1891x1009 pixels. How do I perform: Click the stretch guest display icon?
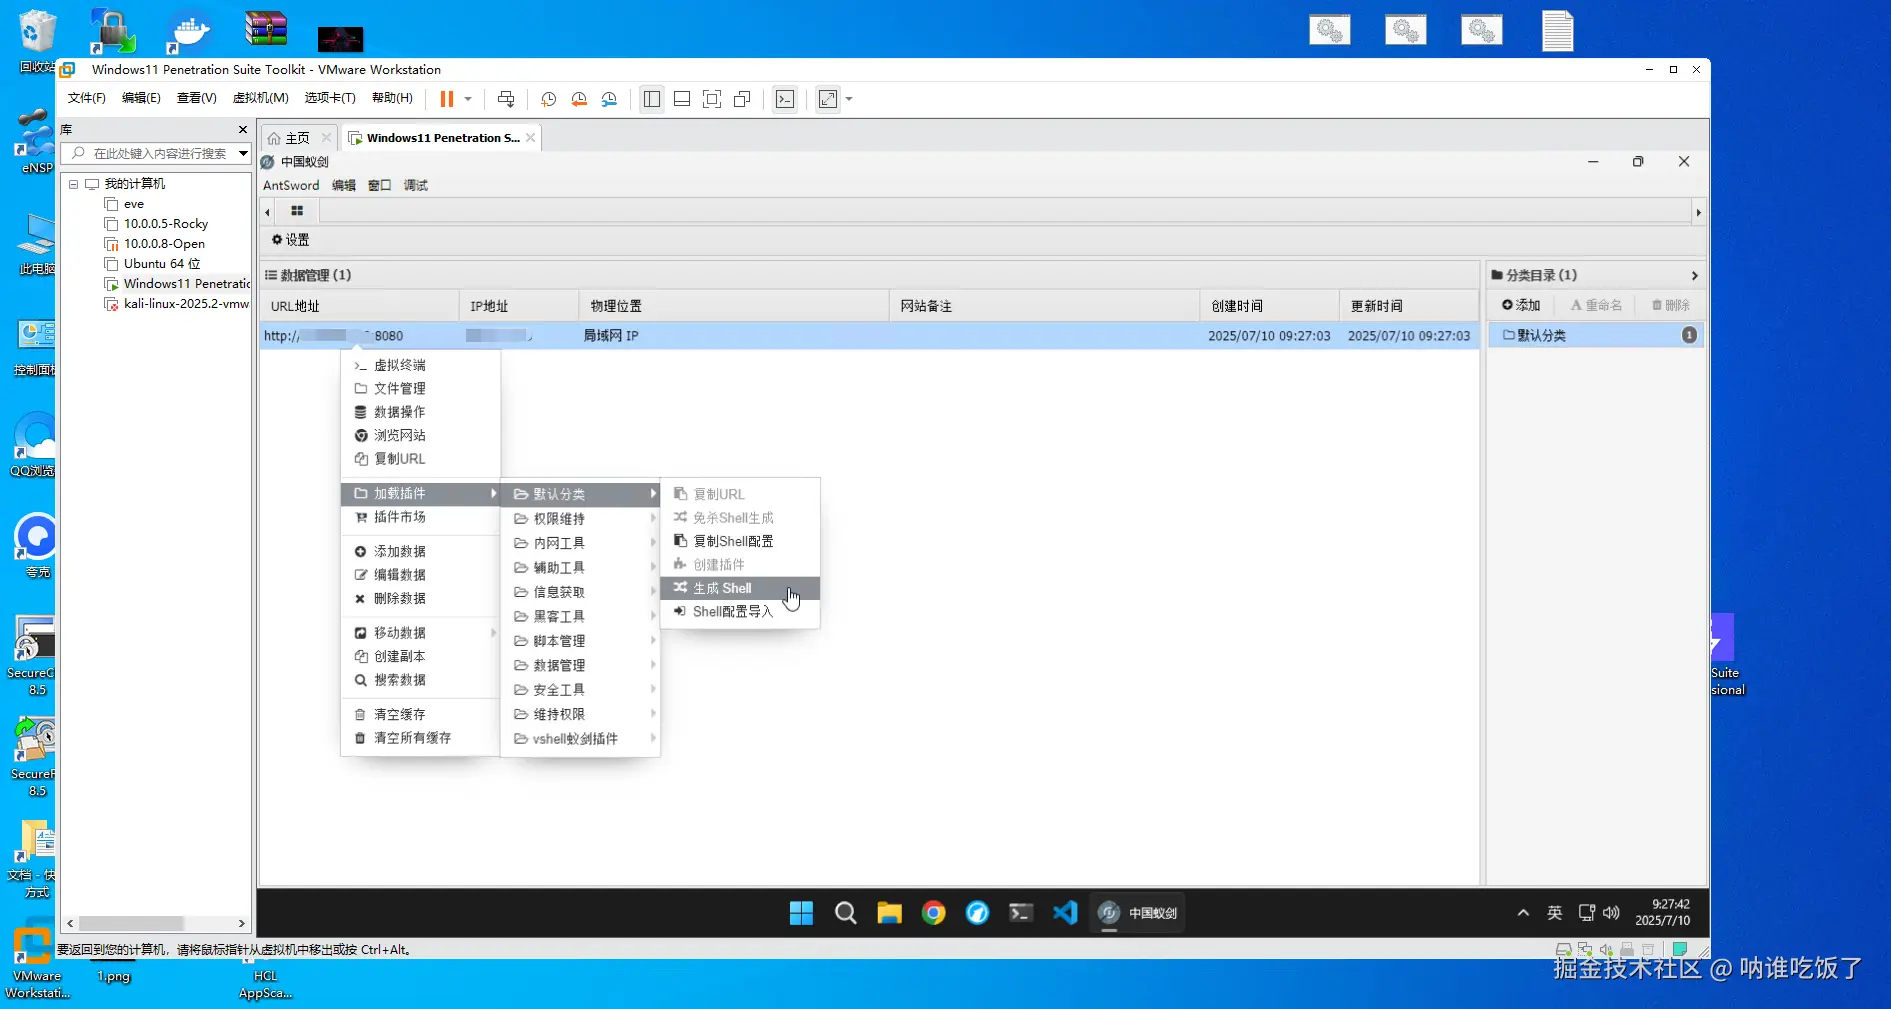click(828, 99)
